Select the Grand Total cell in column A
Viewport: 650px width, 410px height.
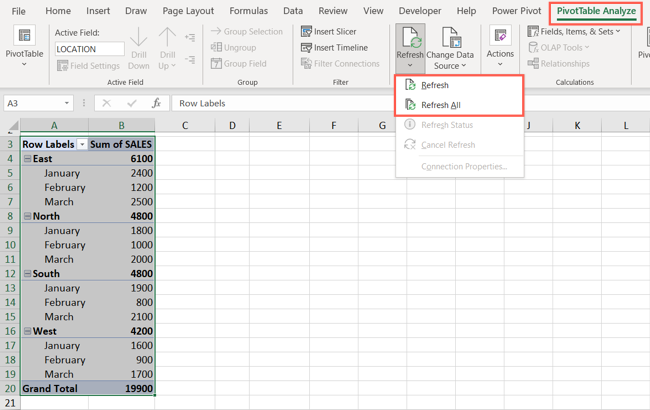tap(54, 388)
